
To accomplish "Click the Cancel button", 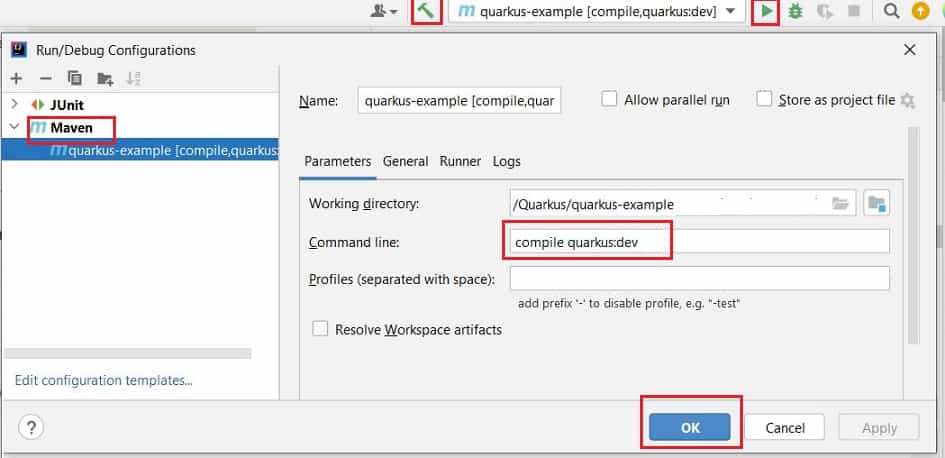I will 785,428.
